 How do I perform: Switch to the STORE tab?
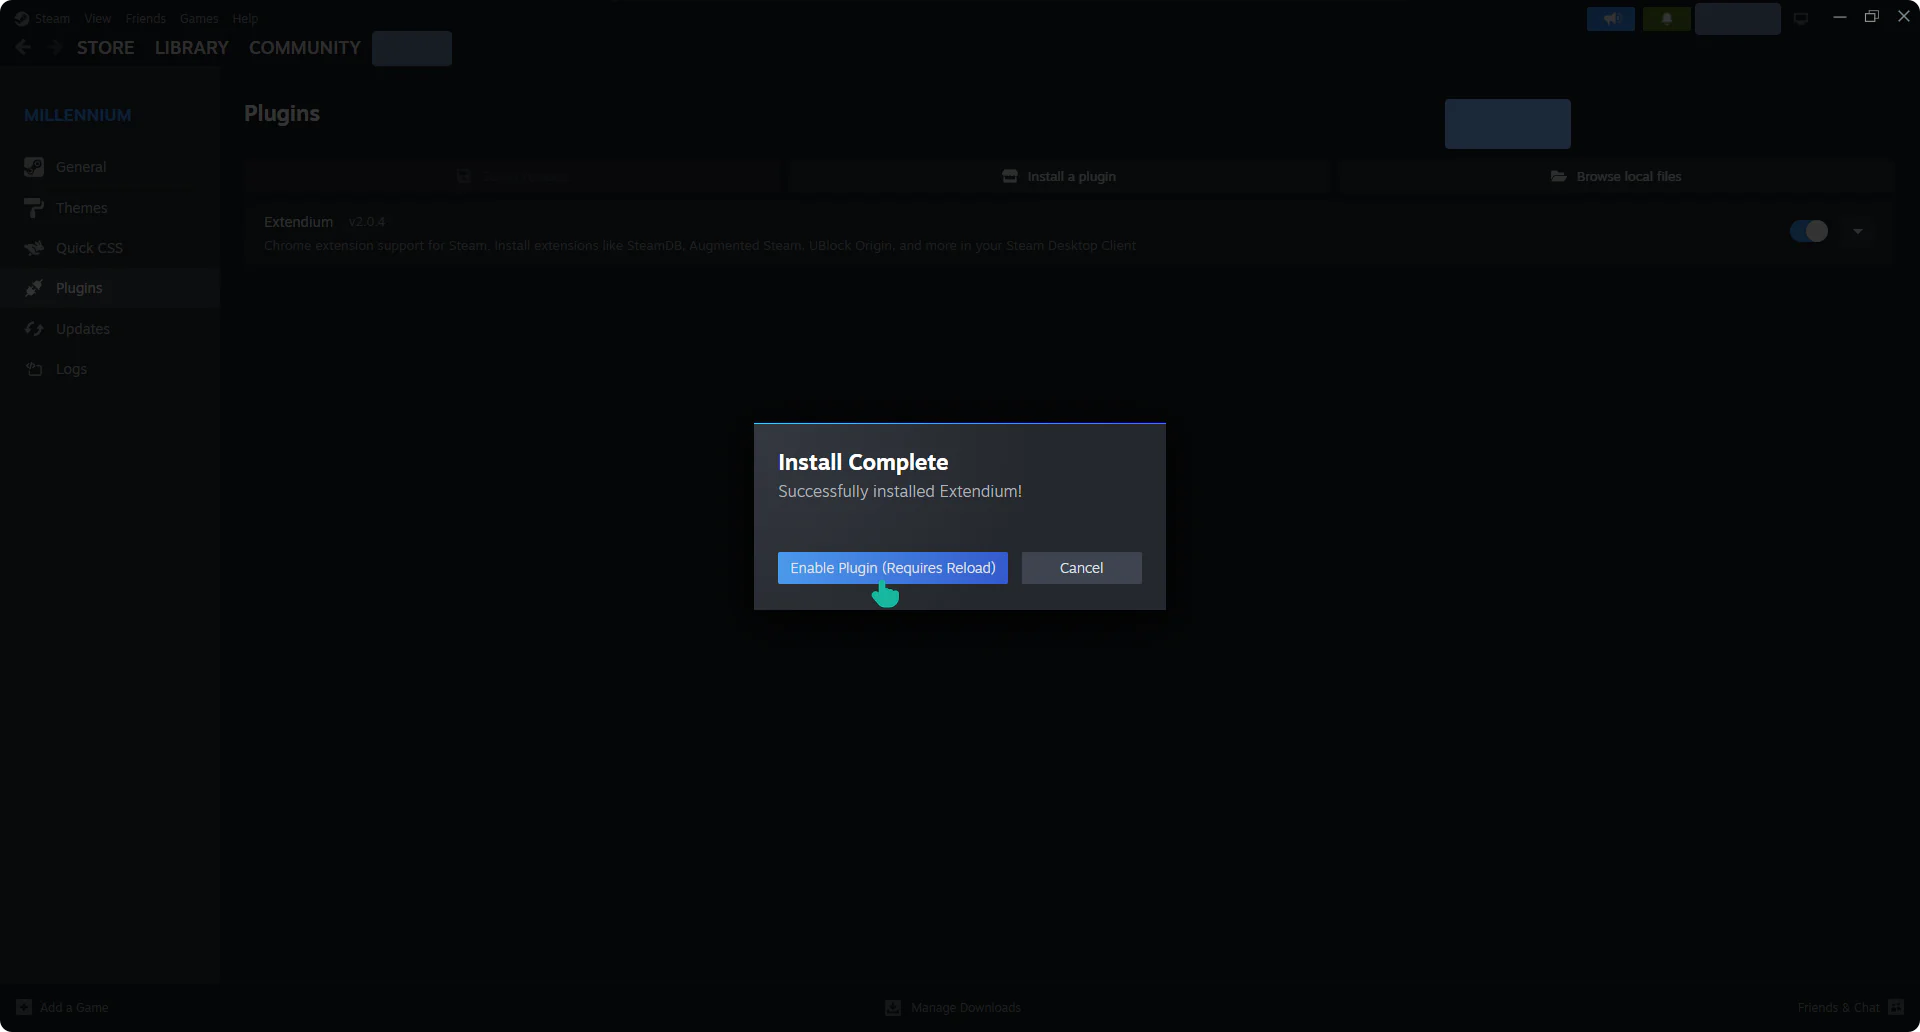click(x=106, y=48)
